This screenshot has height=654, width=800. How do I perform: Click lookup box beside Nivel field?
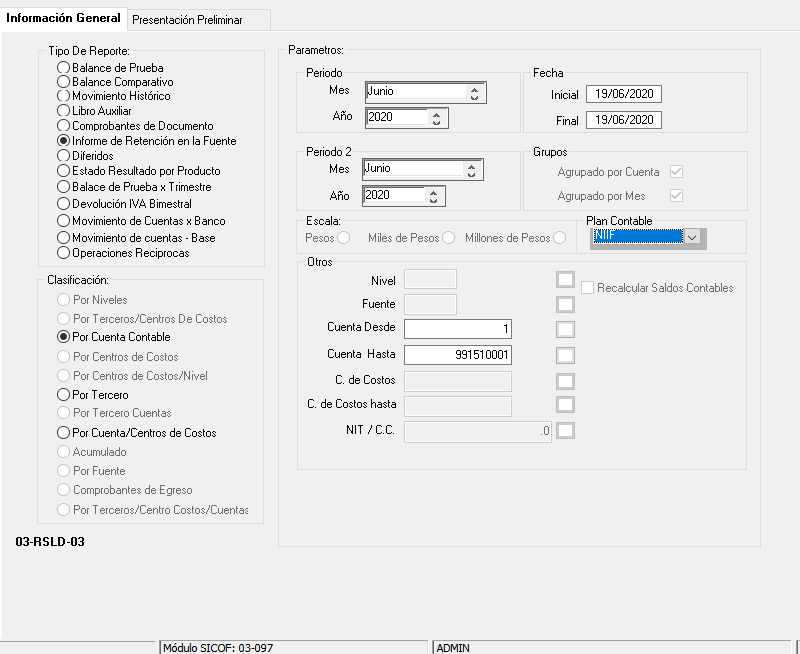tap(566, 279)
